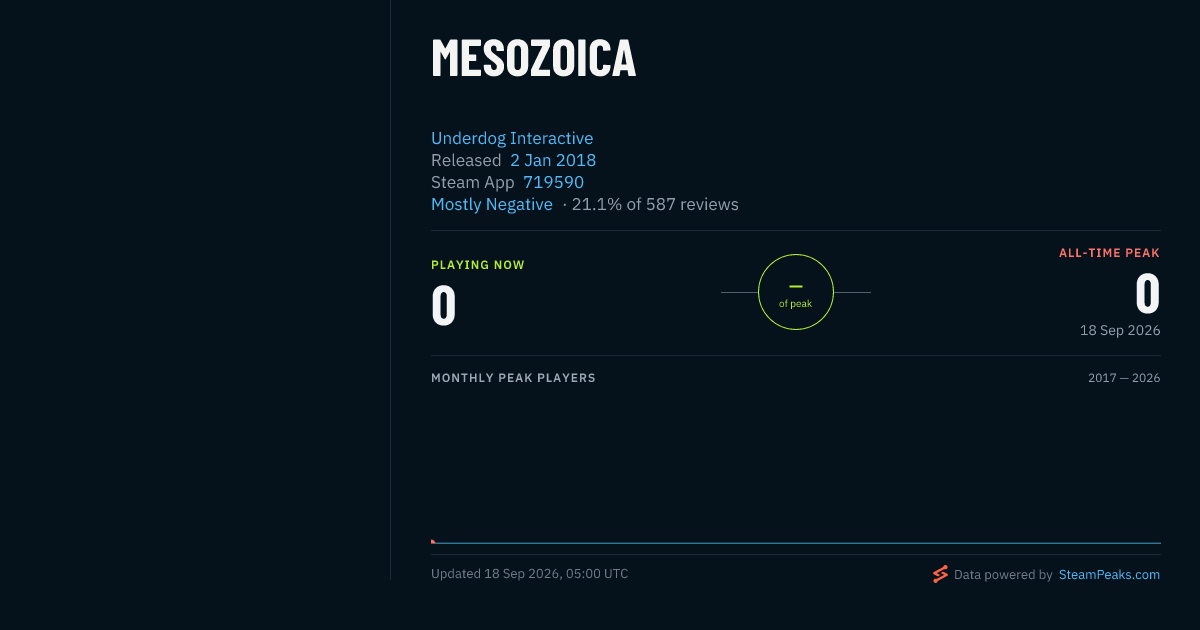
Task: Click the All-Time Peak value zero
Action: click(x=1147, y=294)
